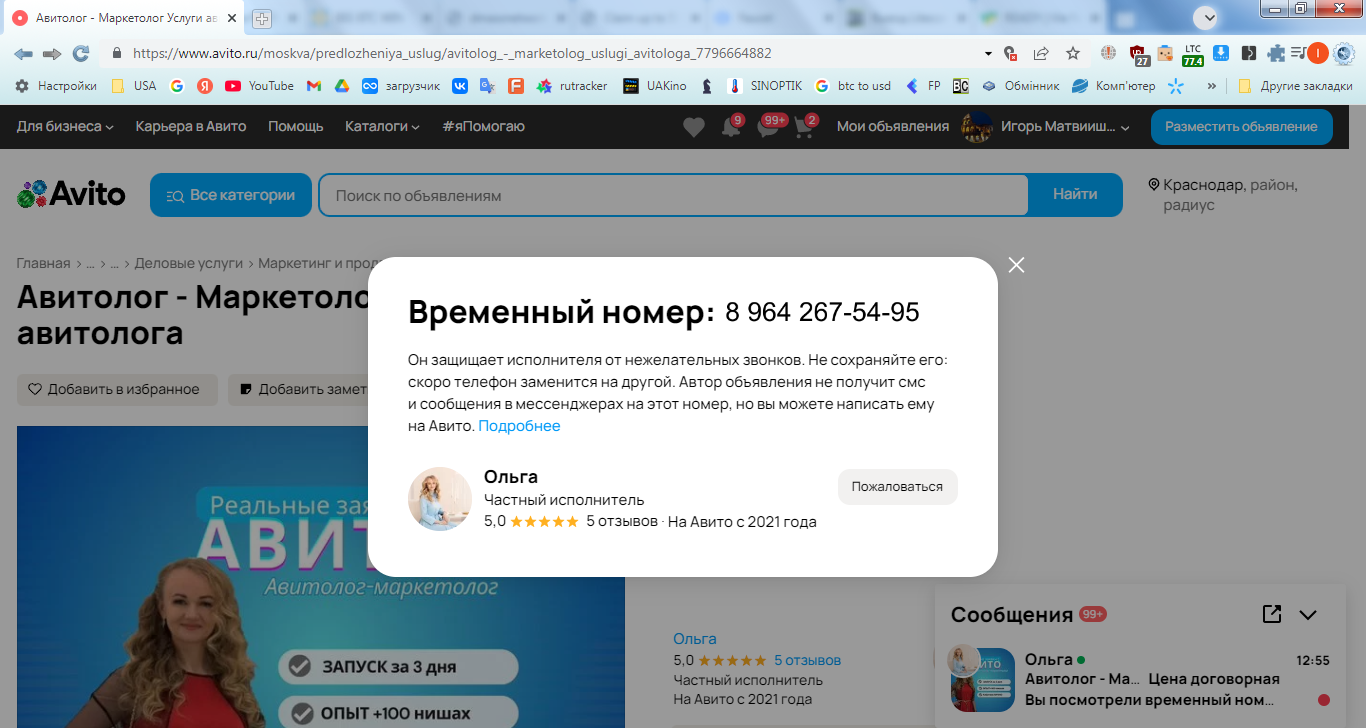1366x728 pixels.
Task: Click Добавить в избранное button
Action: (x=117, y=389)
